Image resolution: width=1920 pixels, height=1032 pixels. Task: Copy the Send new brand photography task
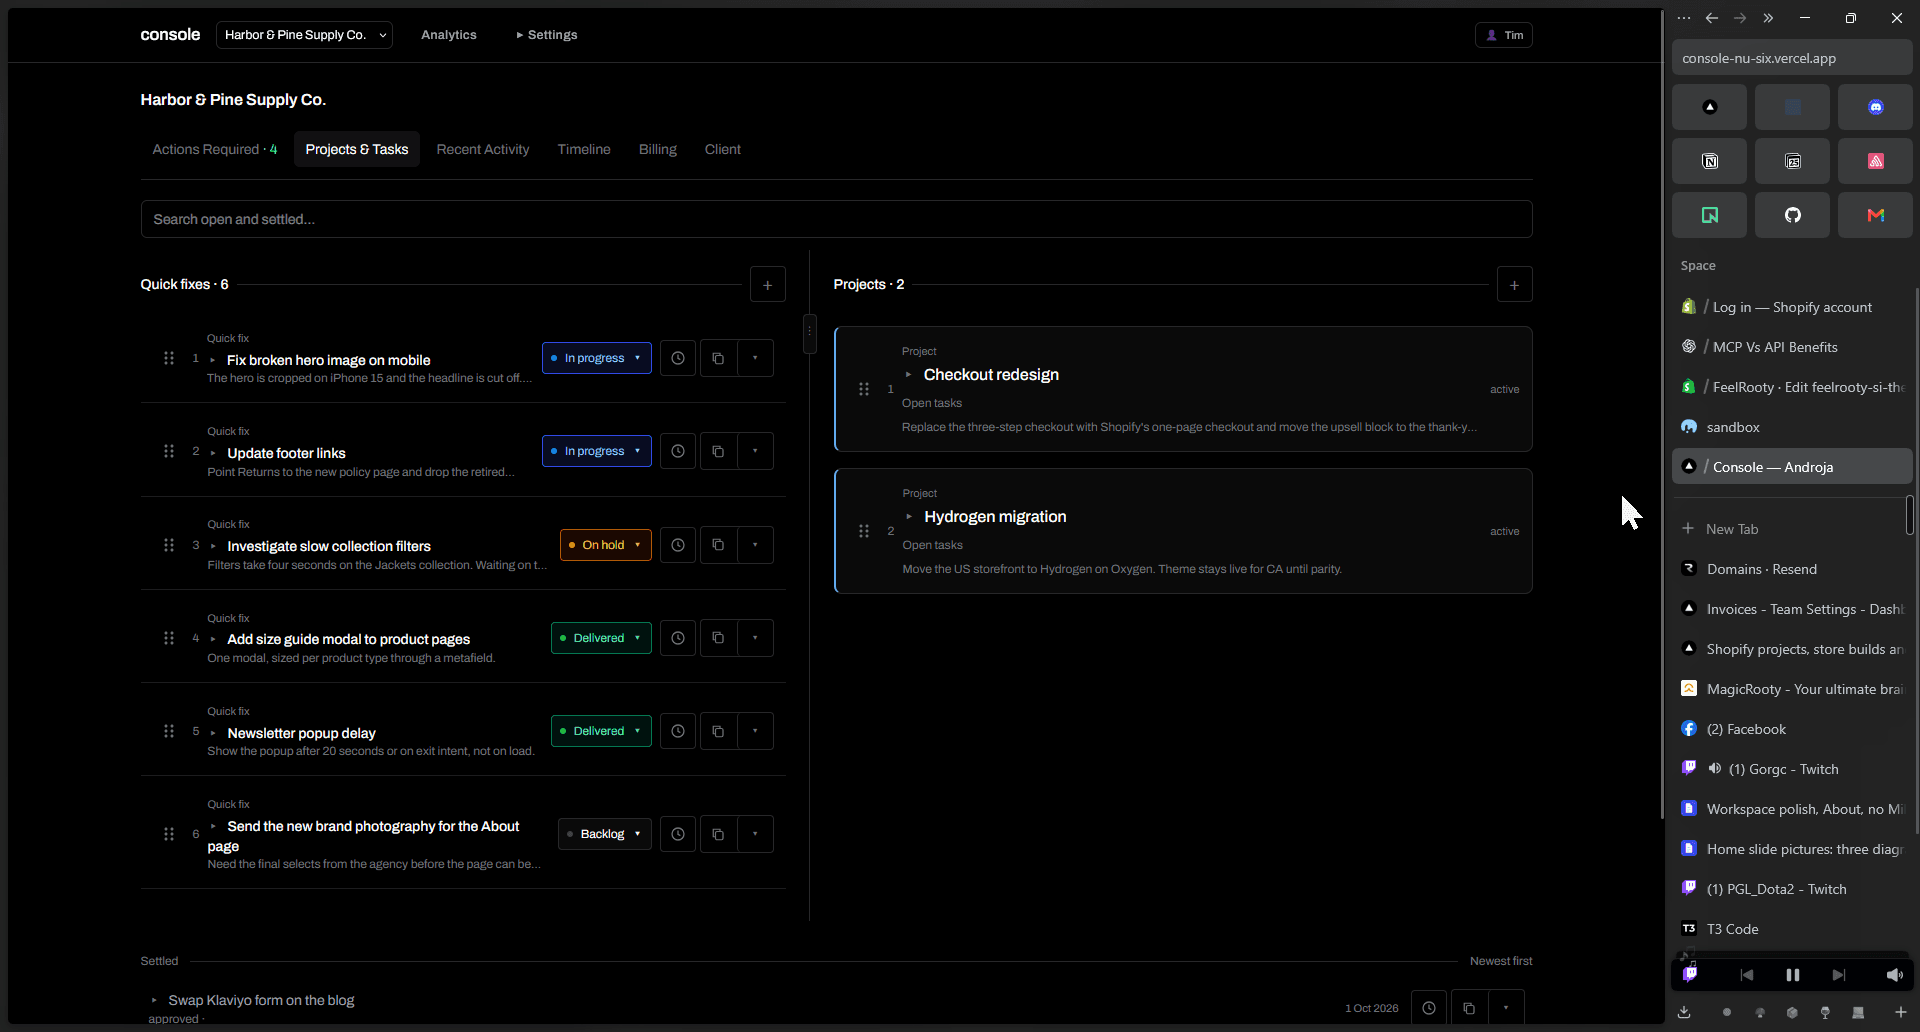point(718,834)
